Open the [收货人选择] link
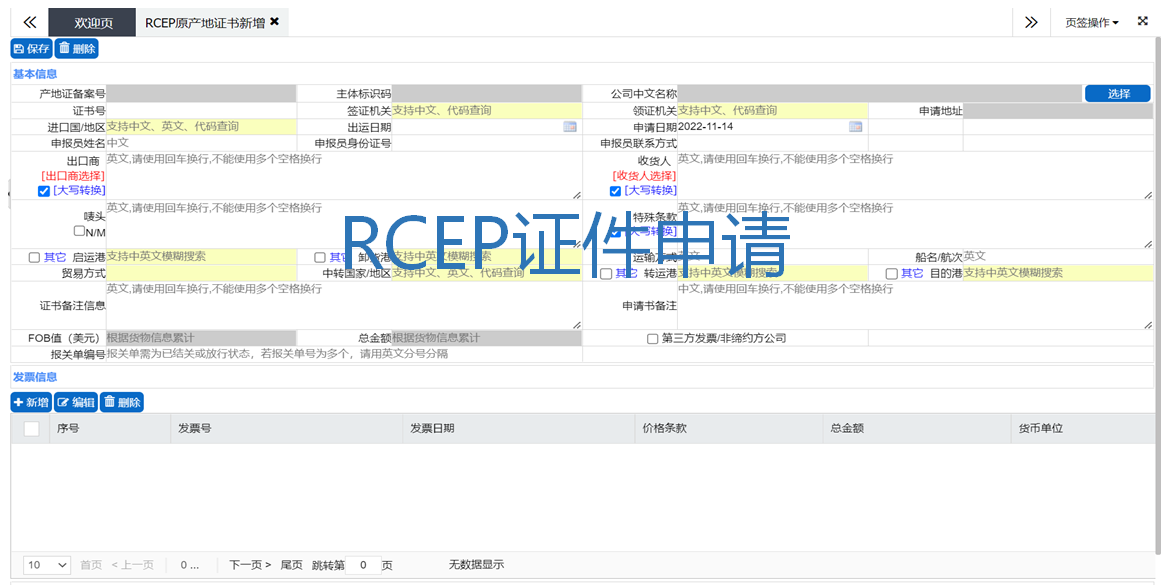 pyautogui.click(x=644, y=176)
